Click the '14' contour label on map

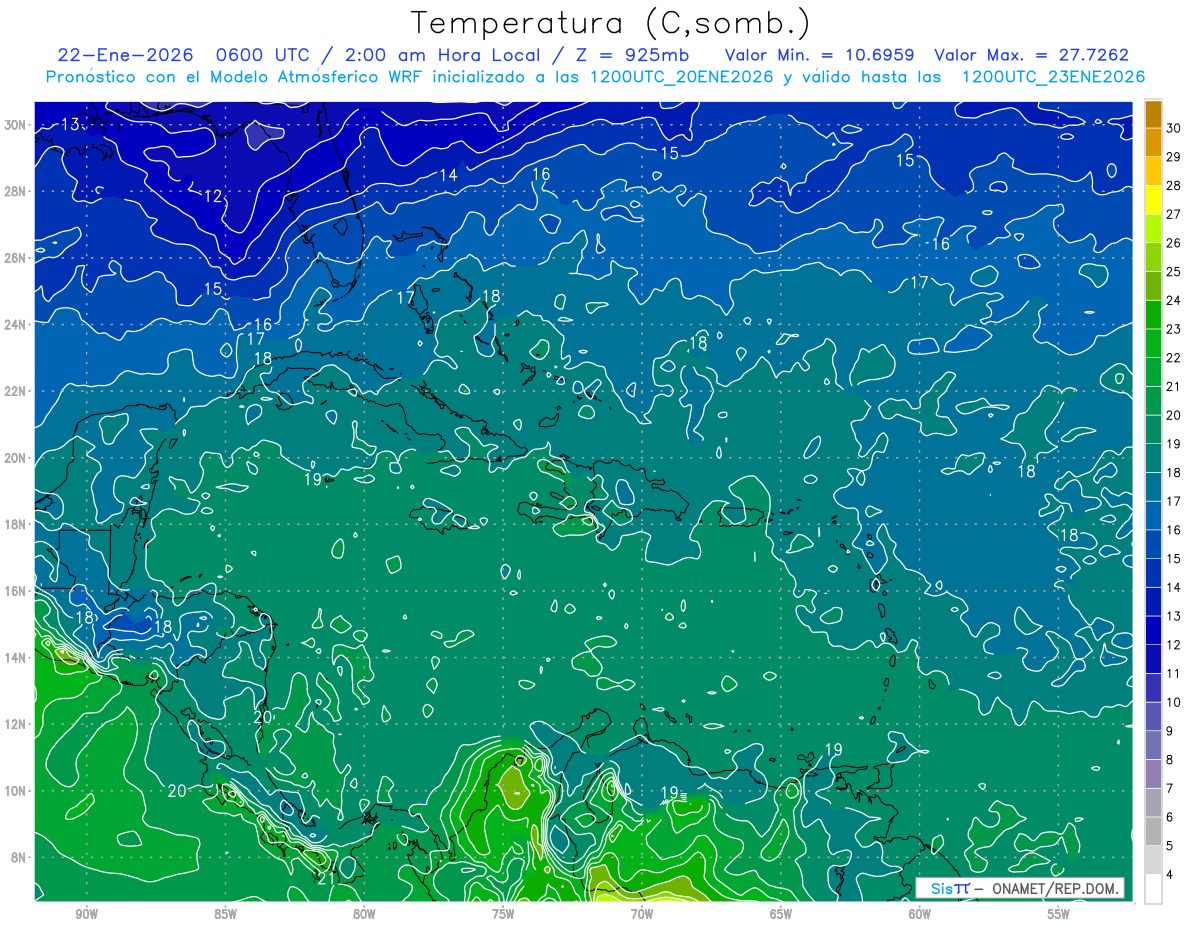tap(449, 175)
